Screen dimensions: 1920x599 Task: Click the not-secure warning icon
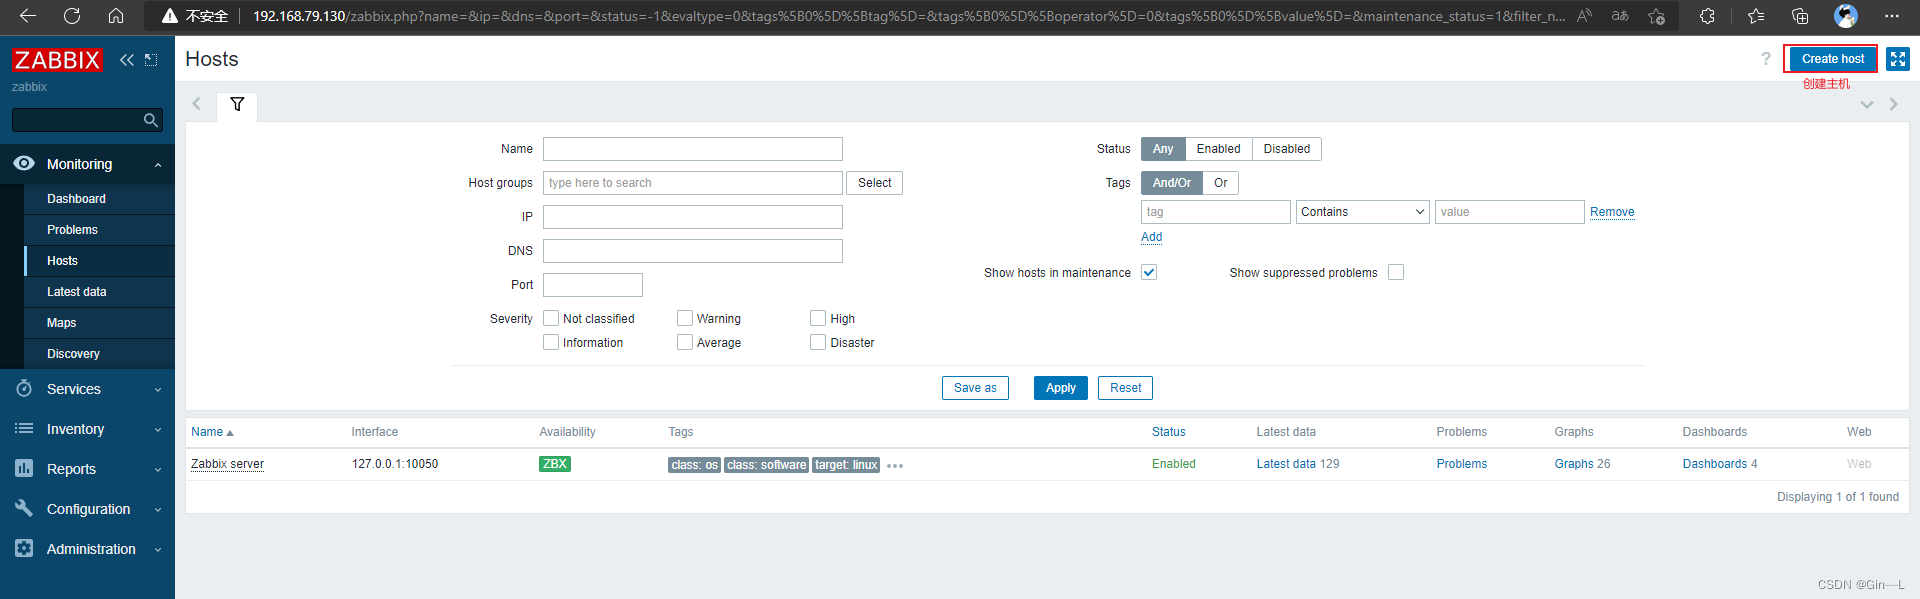[170, 16]
